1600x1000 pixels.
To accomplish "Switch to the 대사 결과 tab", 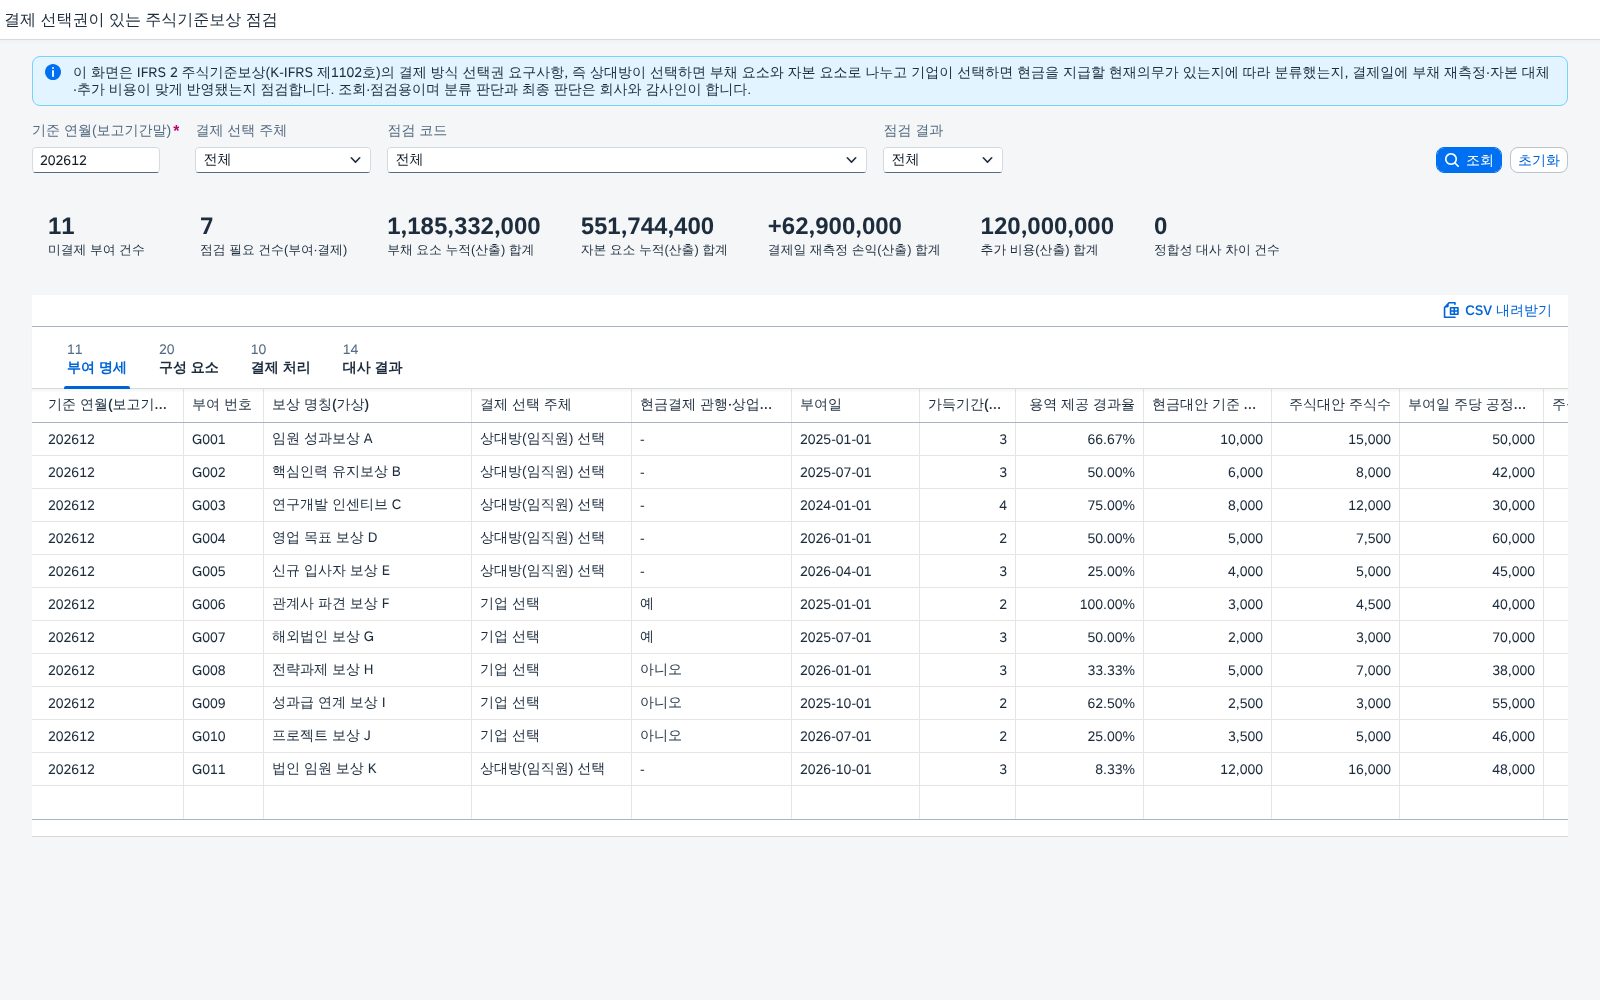I will 372,359.
